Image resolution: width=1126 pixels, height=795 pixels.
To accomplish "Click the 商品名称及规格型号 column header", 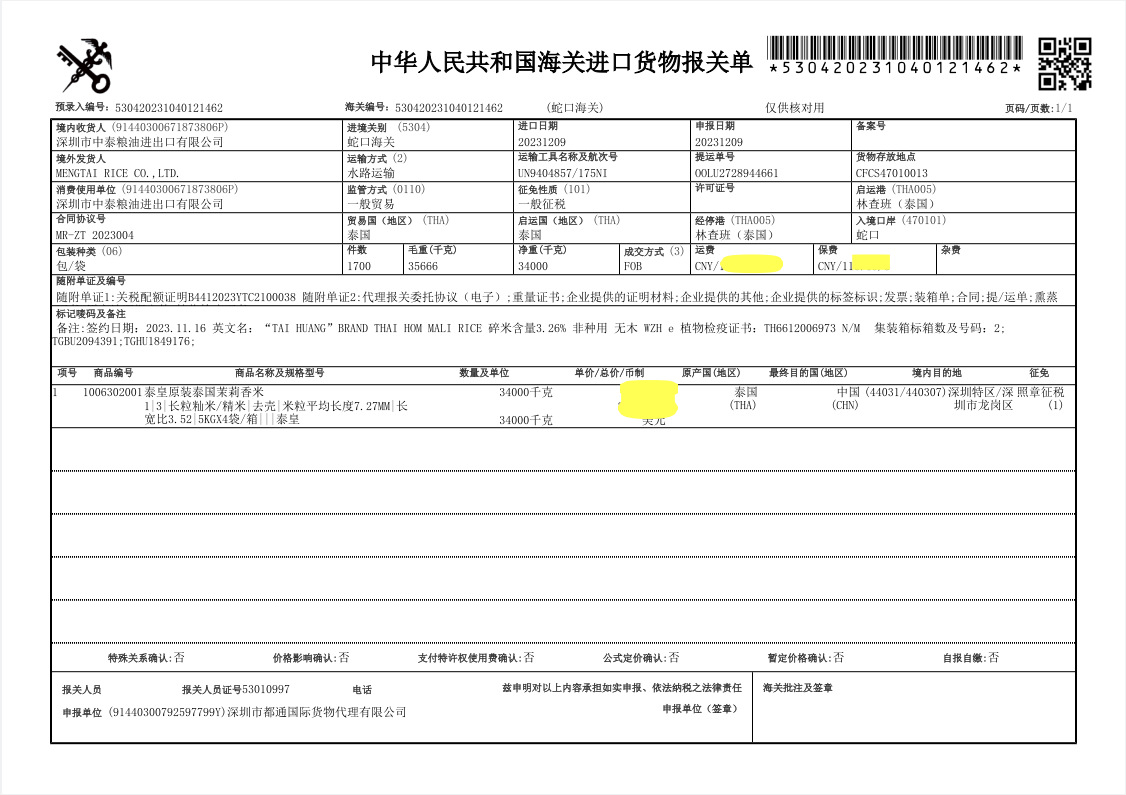I will 279,373.
